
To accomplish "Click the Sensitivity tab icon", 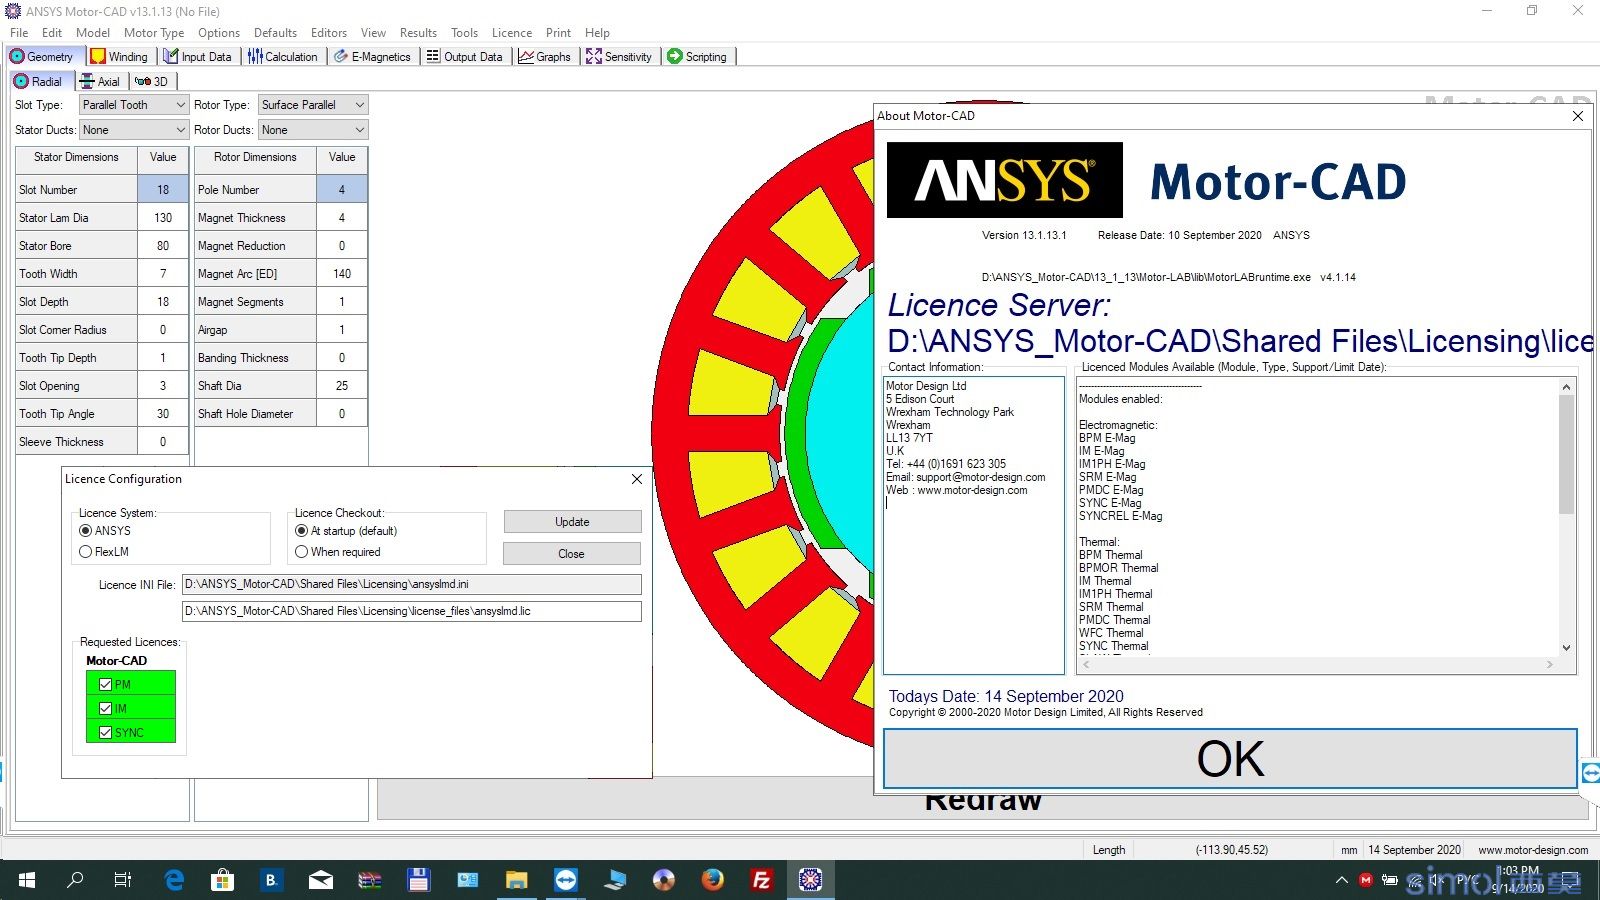I will tap(594, 57).
